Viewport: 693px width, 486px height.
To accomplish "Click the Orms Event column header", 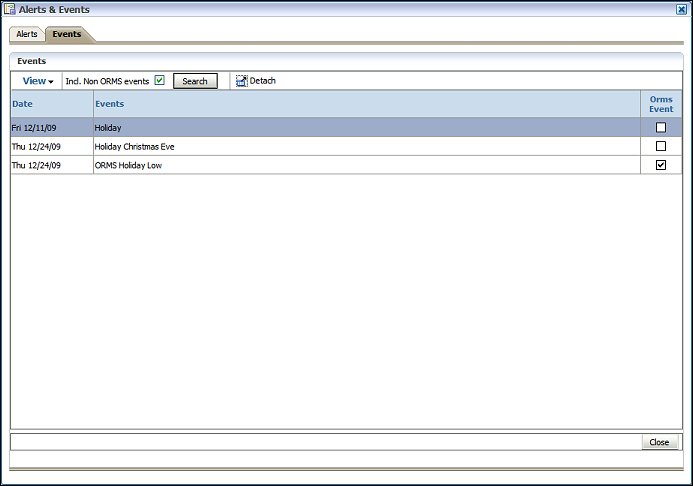I will click(x=660, y=104).
